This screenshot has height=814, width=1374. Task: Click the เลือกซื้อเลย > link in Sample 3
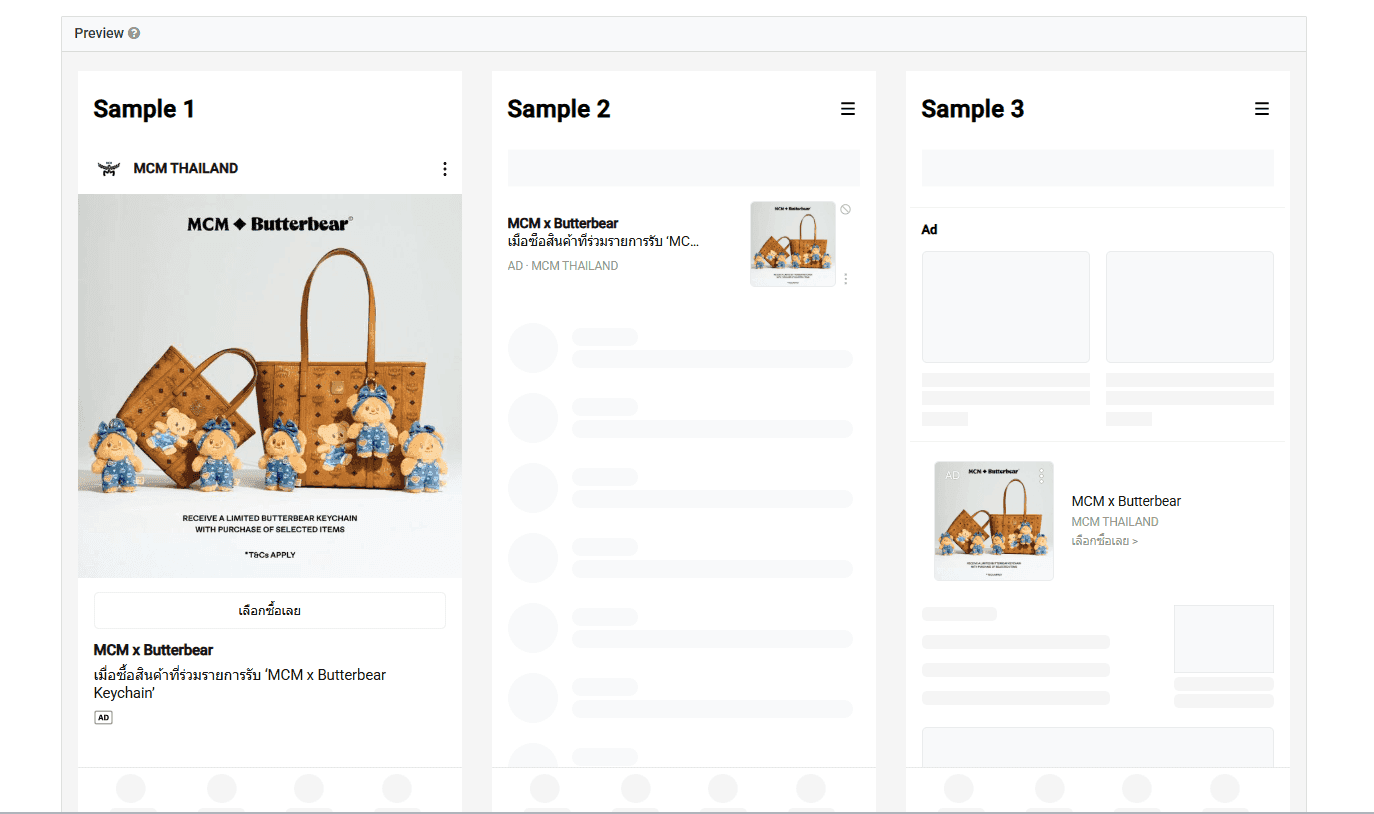1104,541
